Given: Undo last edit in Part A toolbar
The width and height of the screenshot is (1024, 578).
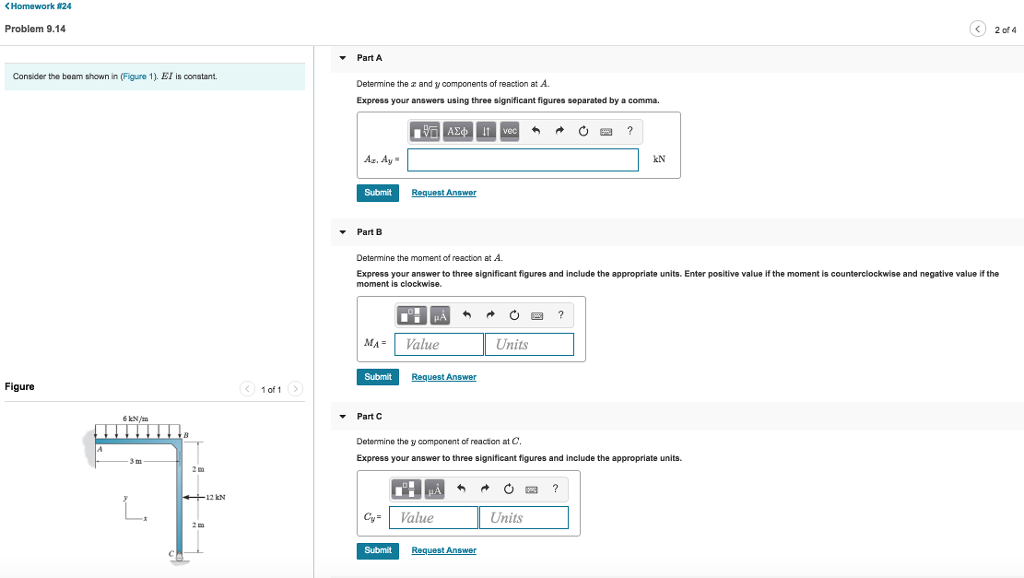Looking at the screenshot, I should tap(536, 131).
